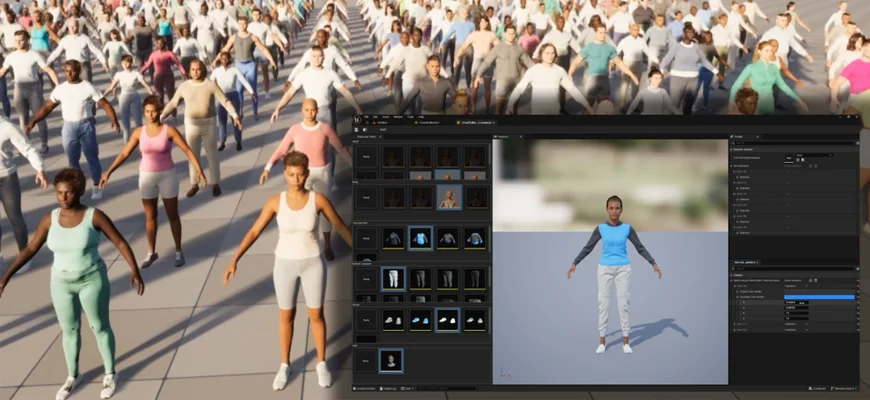Select None tile in Shoes section
870x400 pixels.
[x=366, y=320]
